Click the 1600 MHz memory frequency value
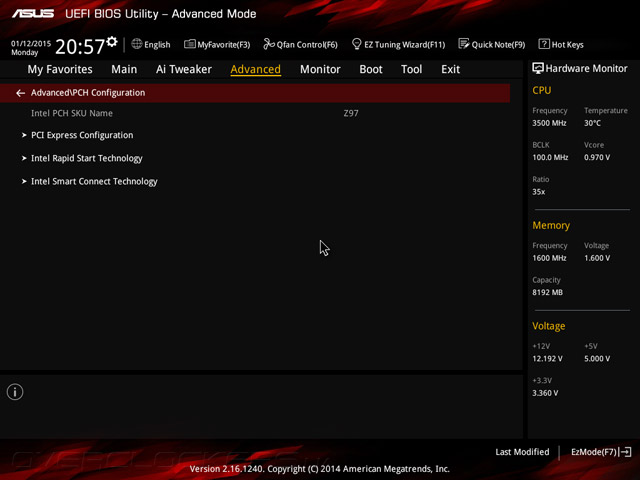 click(x=549, y=258)
